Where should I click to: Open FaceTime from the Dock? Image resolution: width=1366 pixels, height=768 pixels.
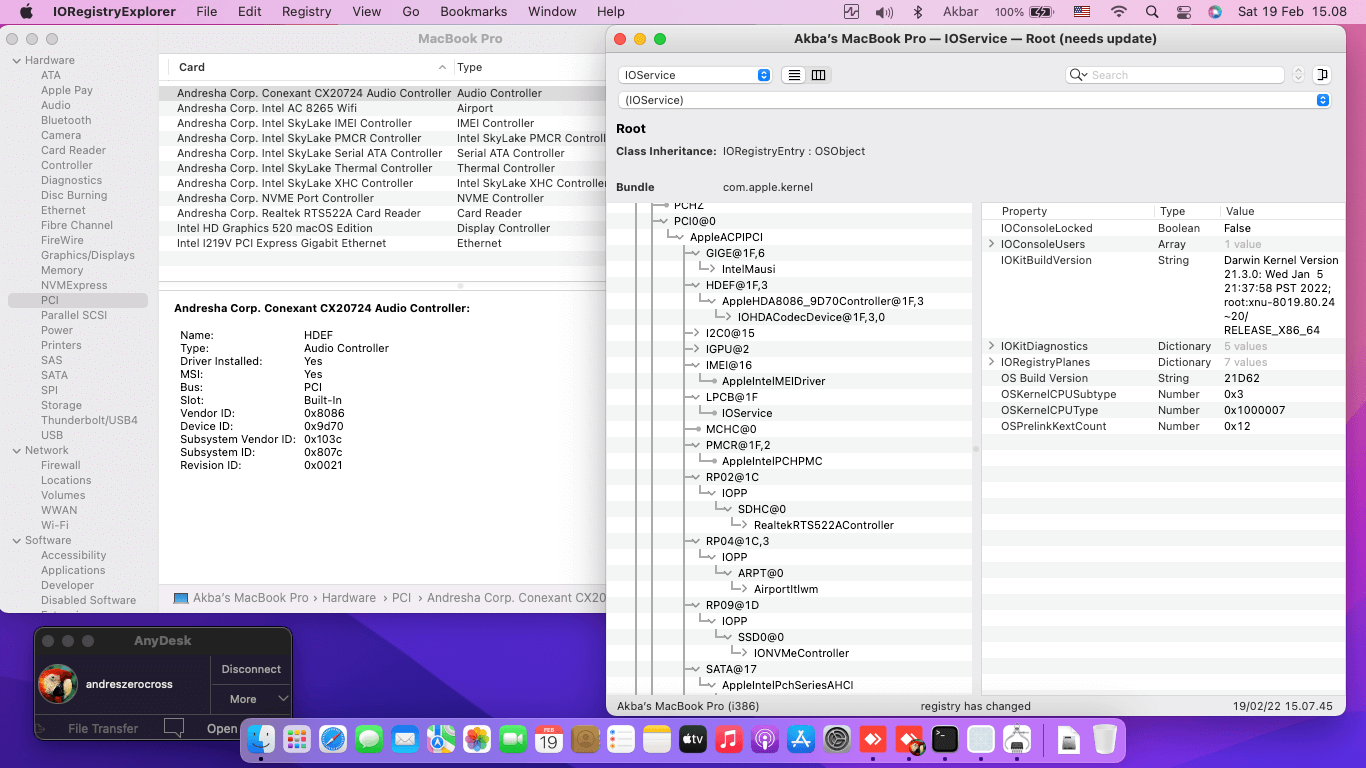point(513,739)
